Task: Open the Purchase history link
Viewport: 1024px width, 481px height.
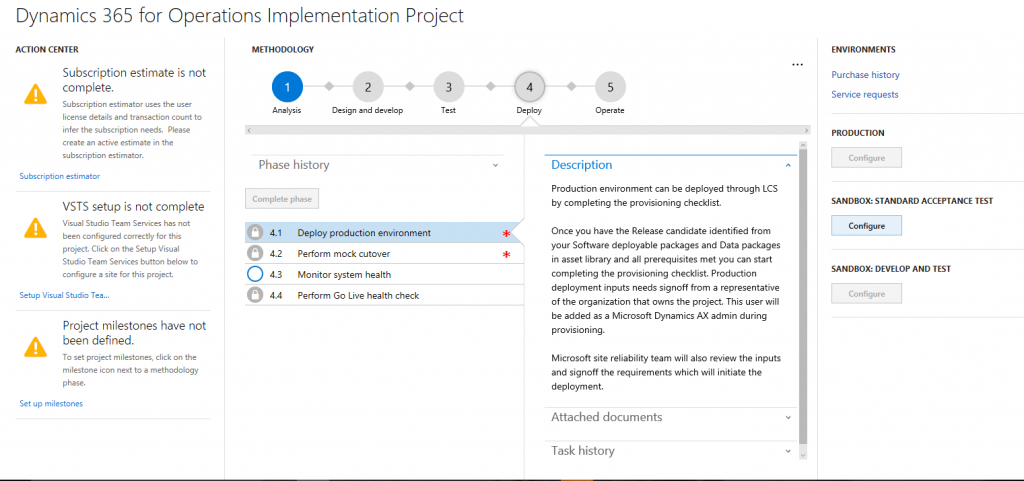Action: (x=865, y=75)
